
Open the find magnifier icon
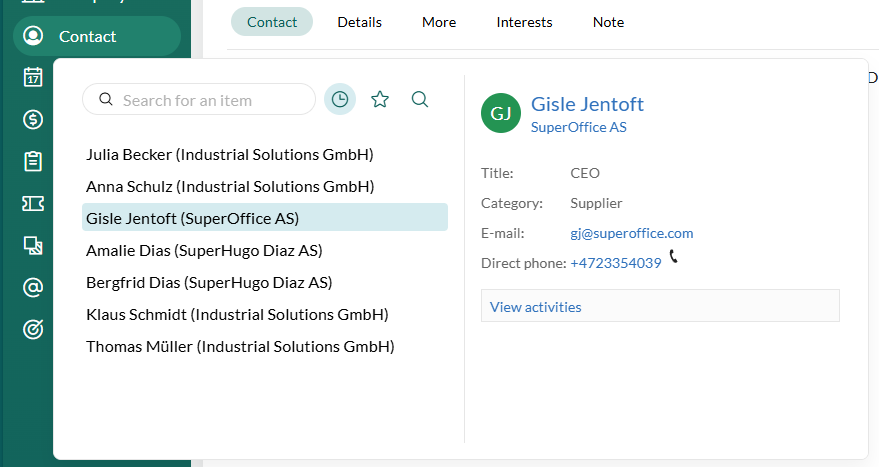pos(420,99)
